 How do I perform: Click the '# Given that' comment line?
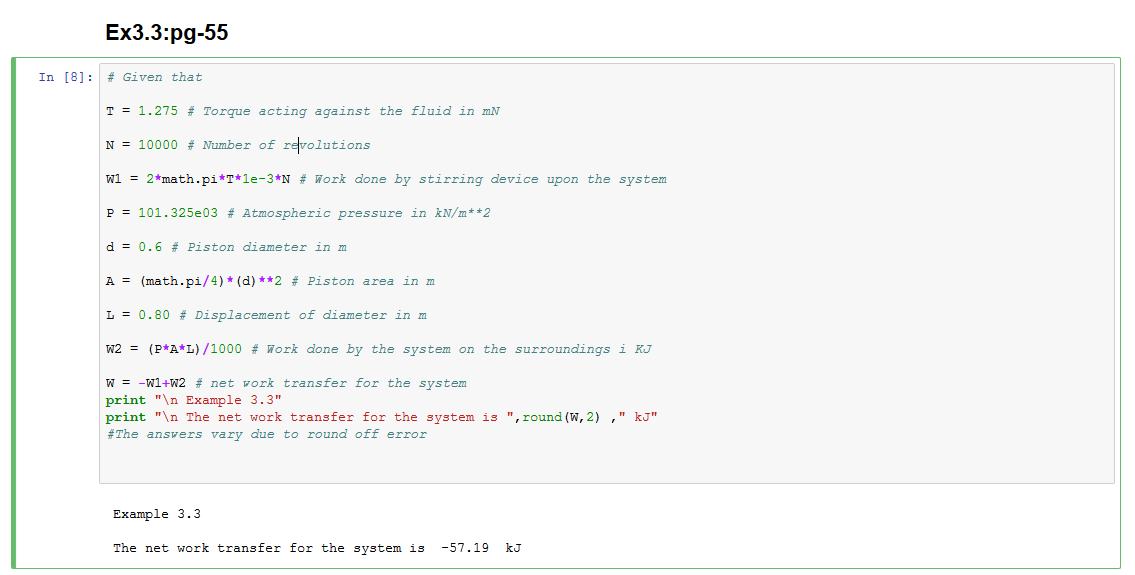(x=154, y=77)
